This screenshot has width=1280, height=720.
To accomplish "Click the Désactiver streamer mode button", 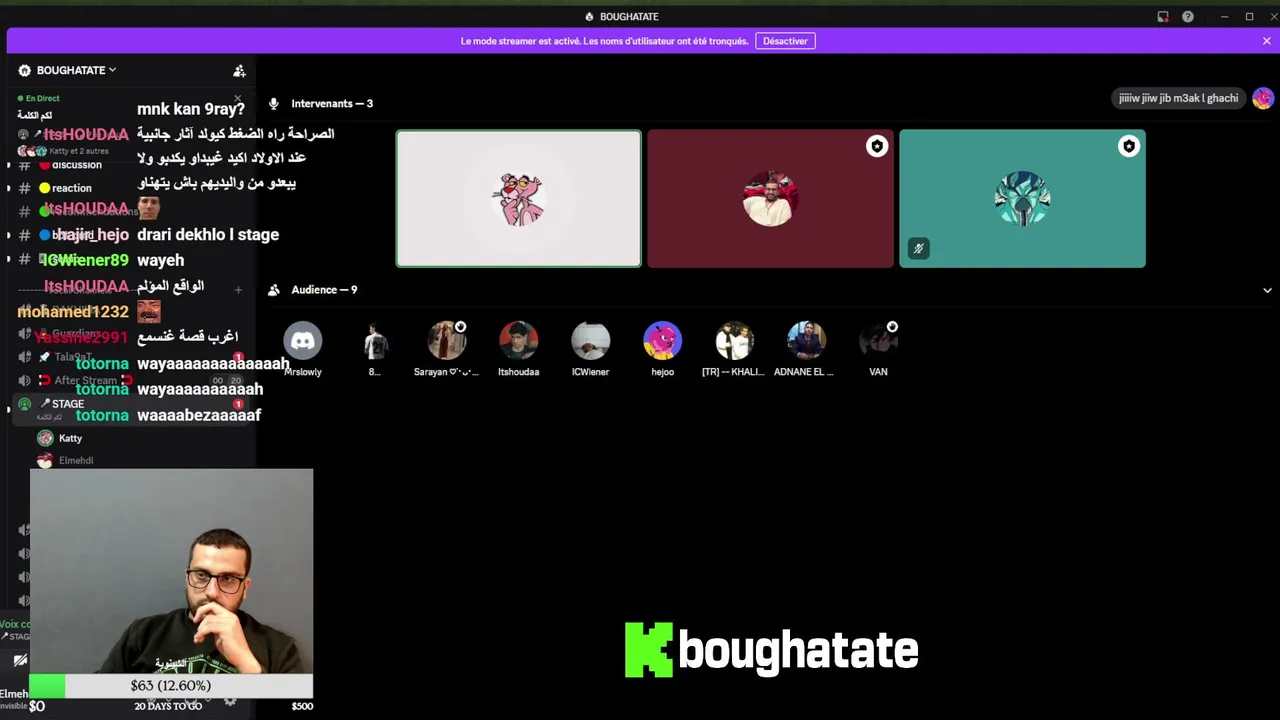I will click(785, 41).
